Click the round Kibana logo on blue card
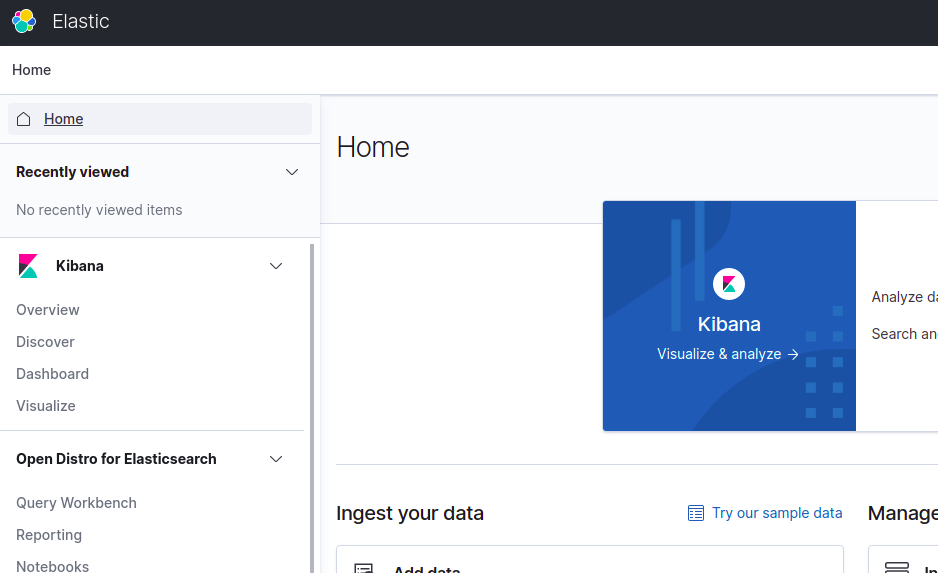 pyautogui.click(x=729, y=284)
